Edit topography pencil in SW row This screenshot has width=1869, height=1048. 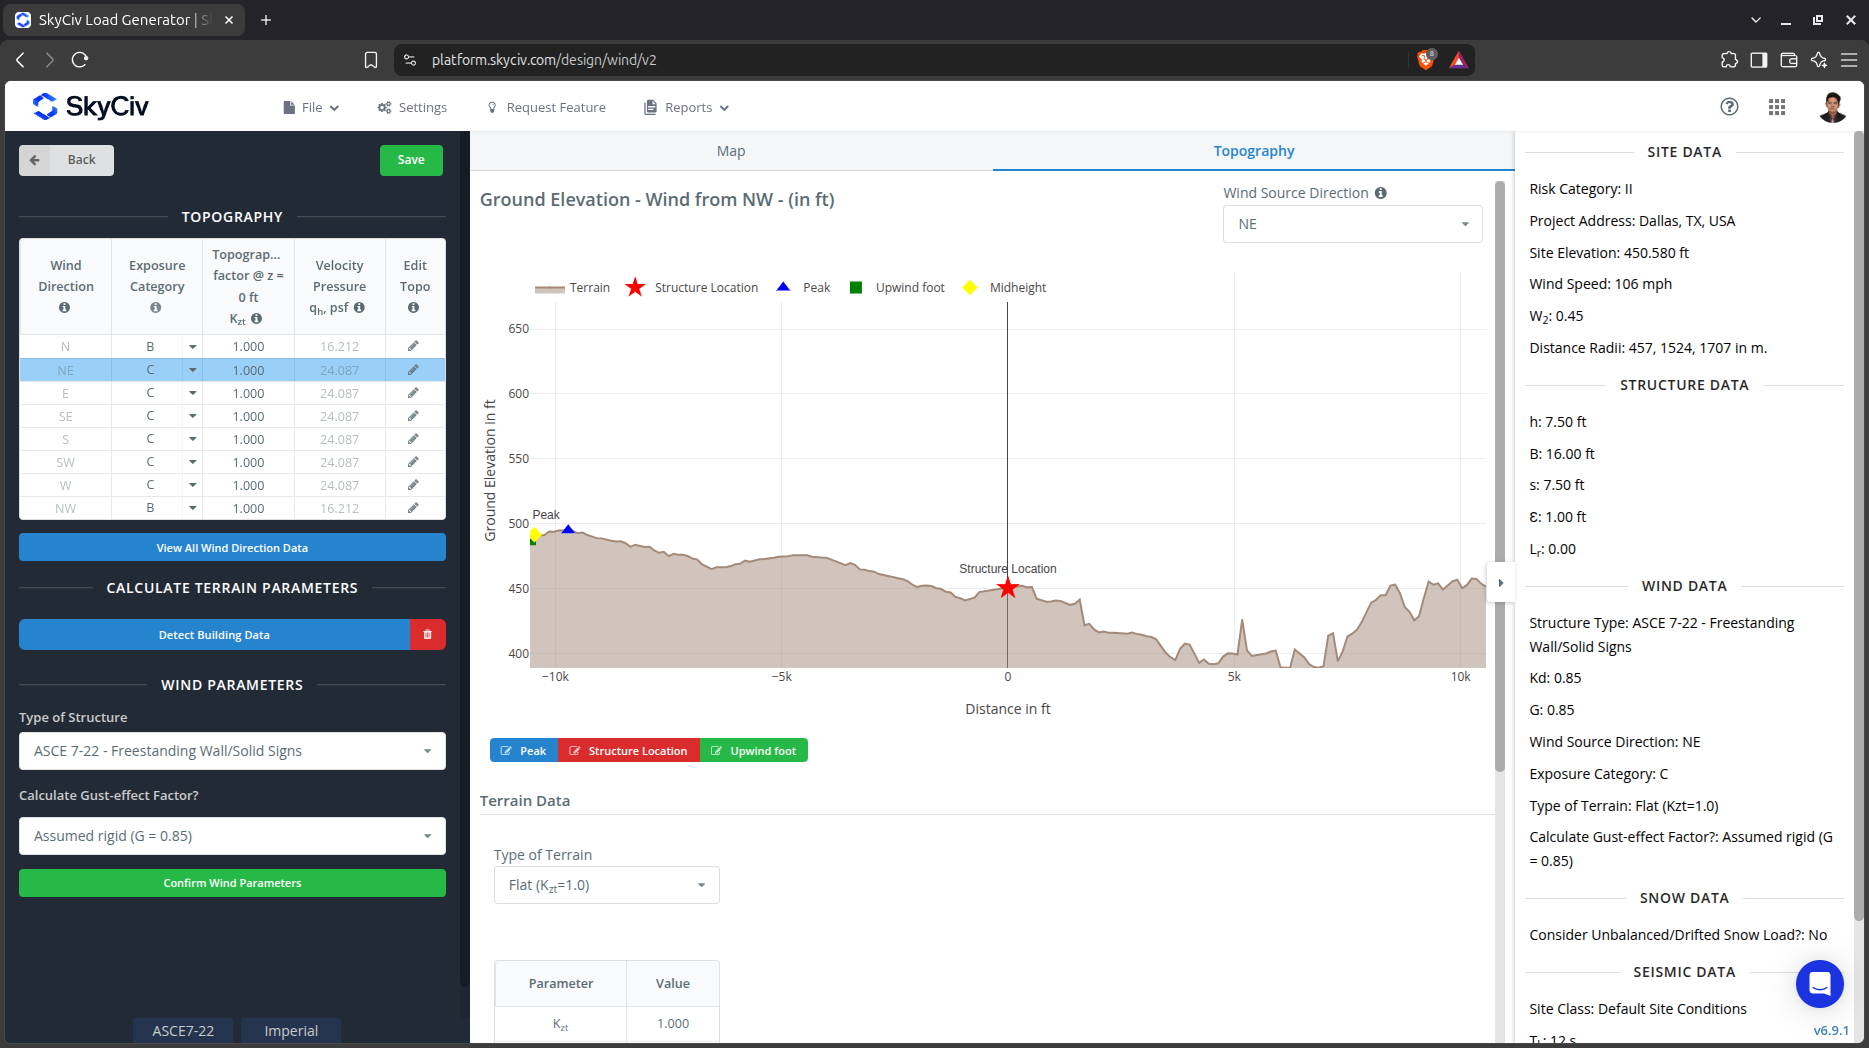[x=413, y=462]
